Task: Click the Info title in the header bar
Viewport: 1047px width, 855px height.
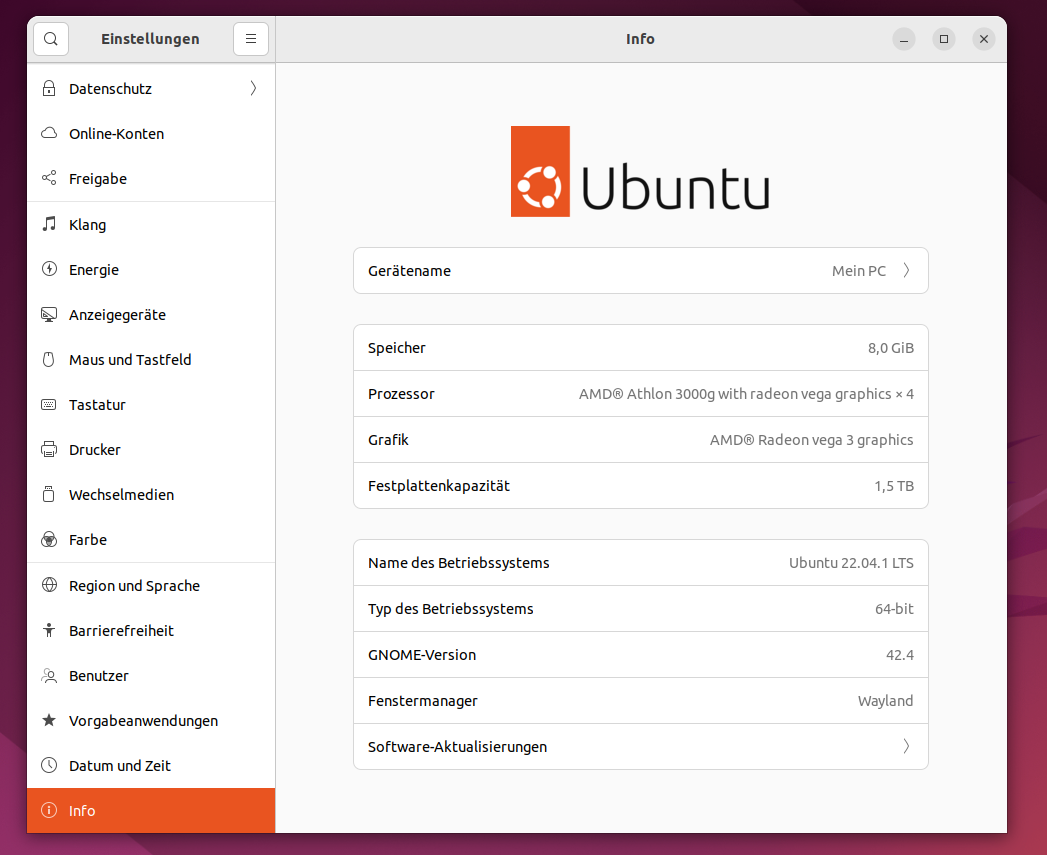Action: [640, 39]
